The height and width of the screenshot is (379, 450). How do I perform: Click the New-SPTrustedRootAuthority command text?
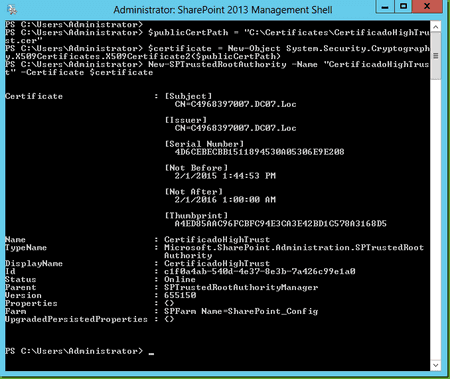click(217, 64)
